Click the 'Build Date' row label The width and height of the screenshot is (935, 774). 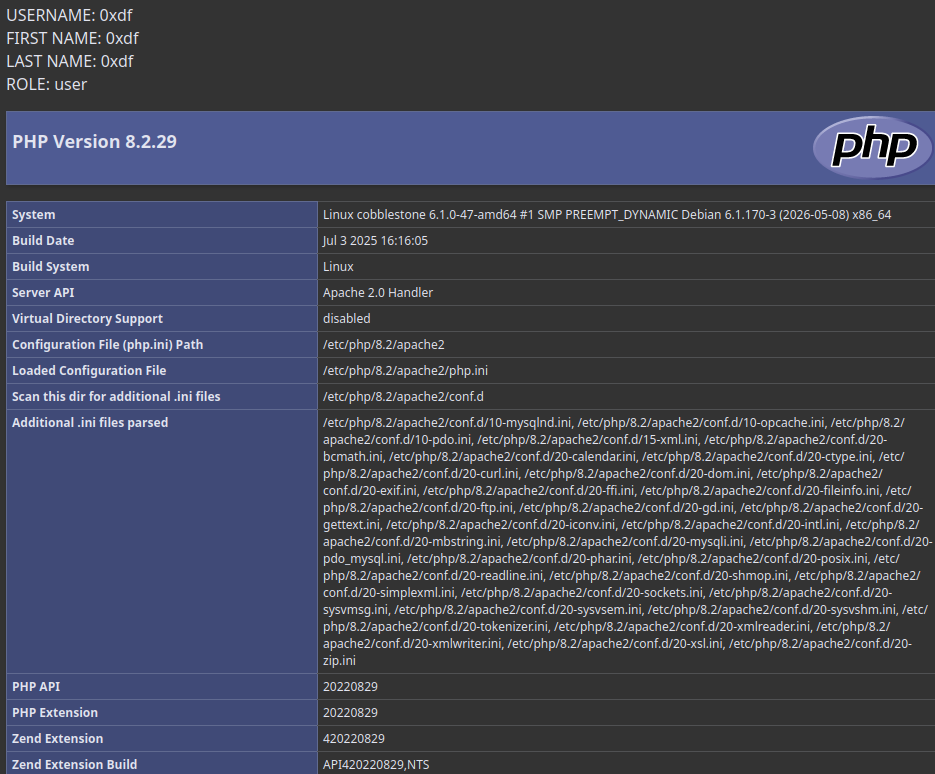click(x=43, y=240)
